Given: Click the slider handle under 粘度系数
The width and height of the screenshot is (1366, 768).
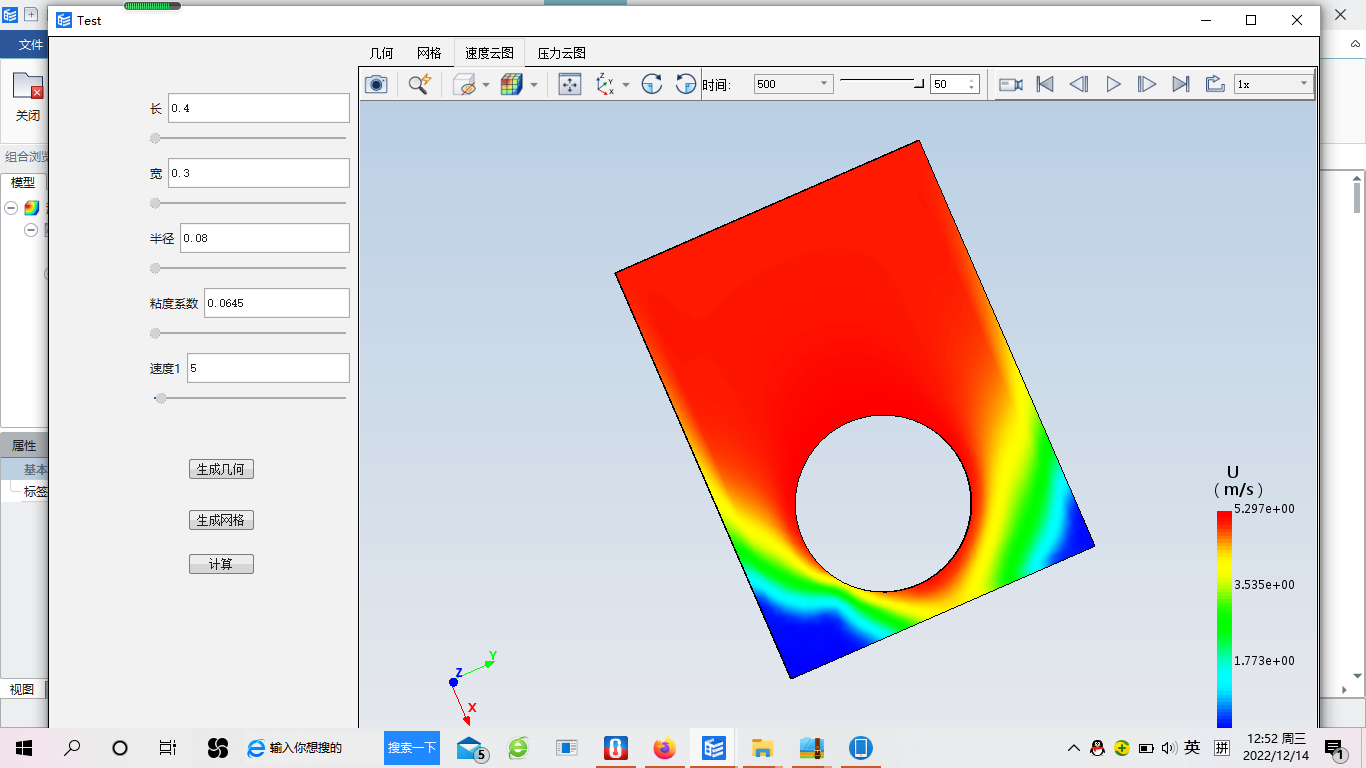Looking at the screenshot, I should tap(155, 333).
